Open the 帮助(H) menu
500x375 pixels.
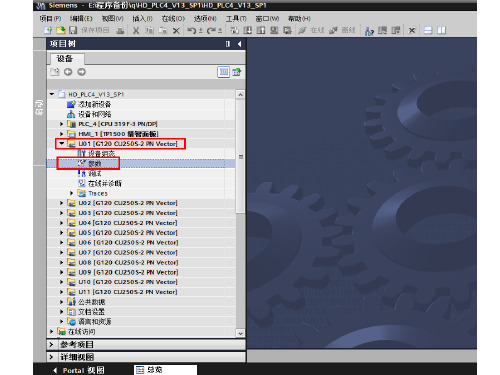click(x=299, y=19)
